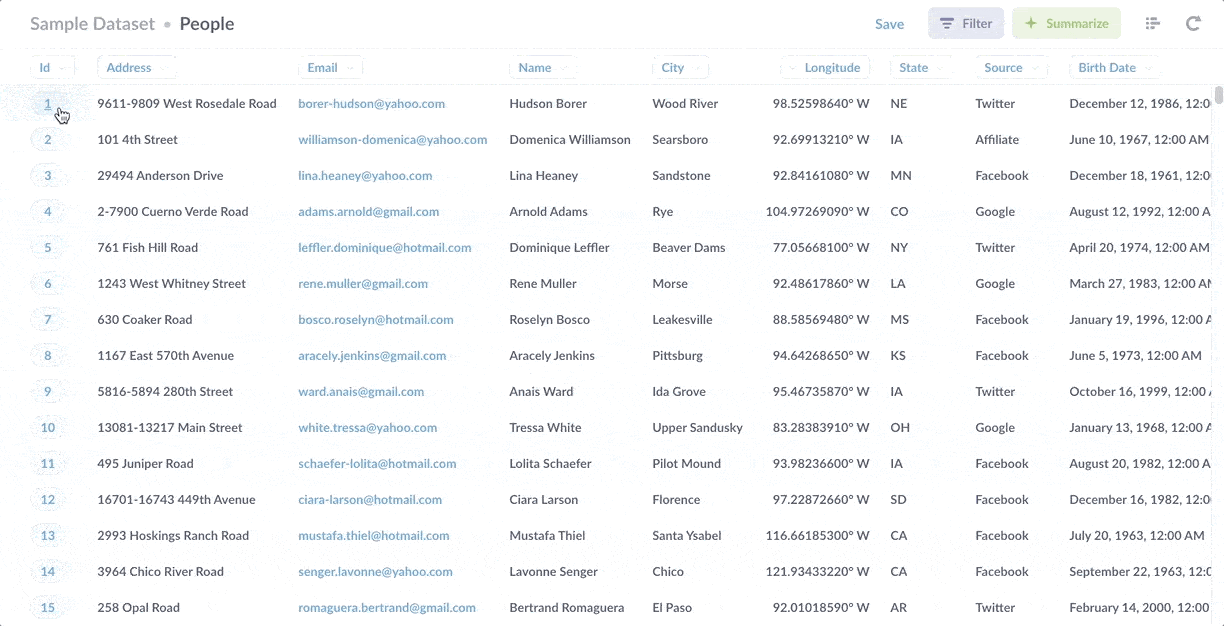Open the Source column header menu

1010,68
